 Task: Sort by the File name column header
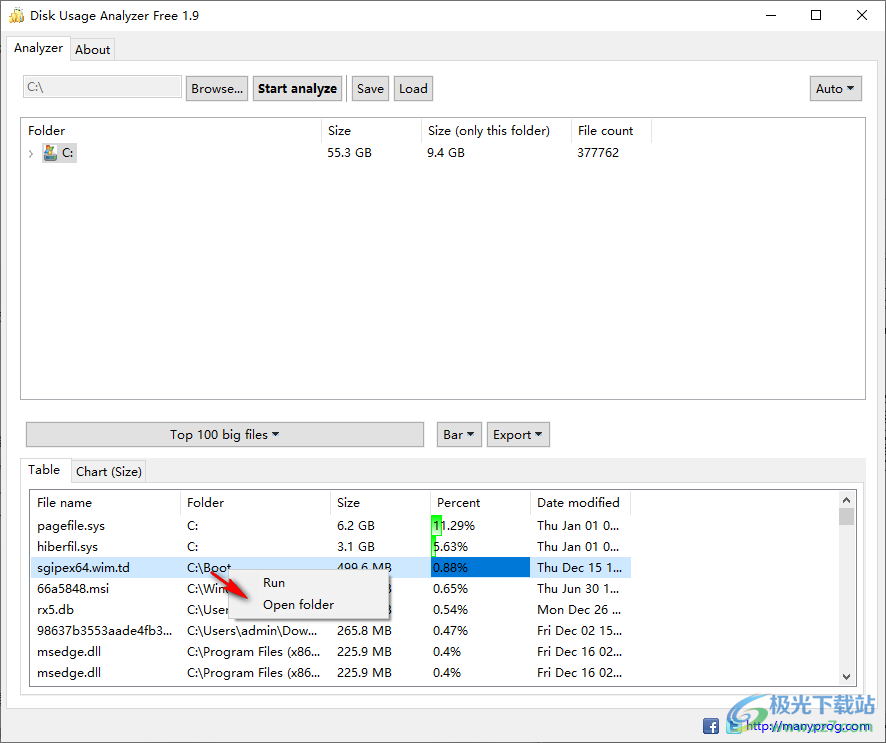point(106,502)
